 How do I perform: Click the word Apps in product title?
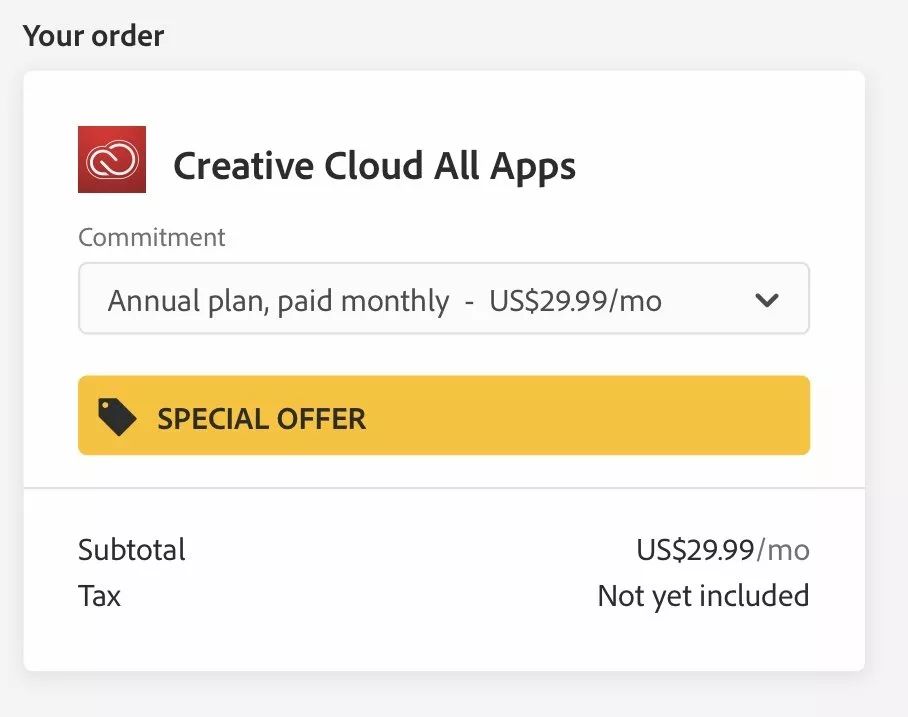coord(533,166)
